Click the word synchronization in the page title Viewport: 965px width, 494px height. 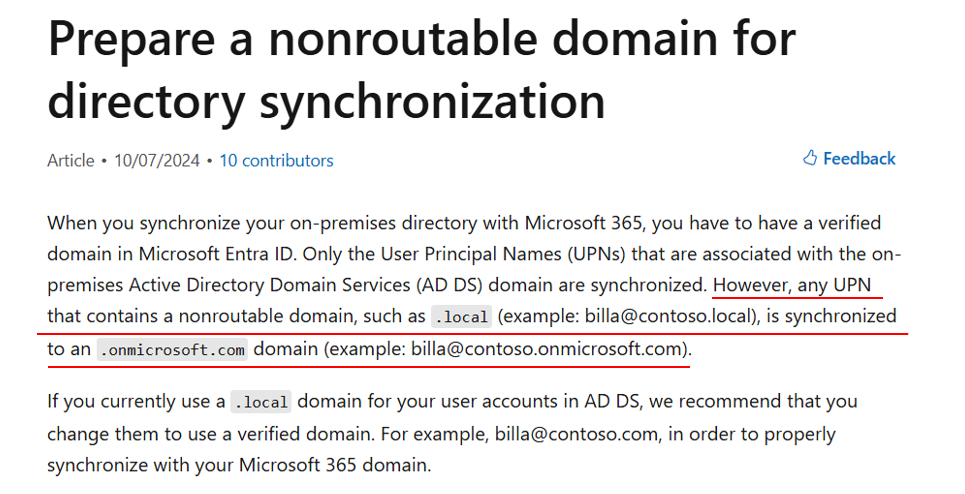433,102
